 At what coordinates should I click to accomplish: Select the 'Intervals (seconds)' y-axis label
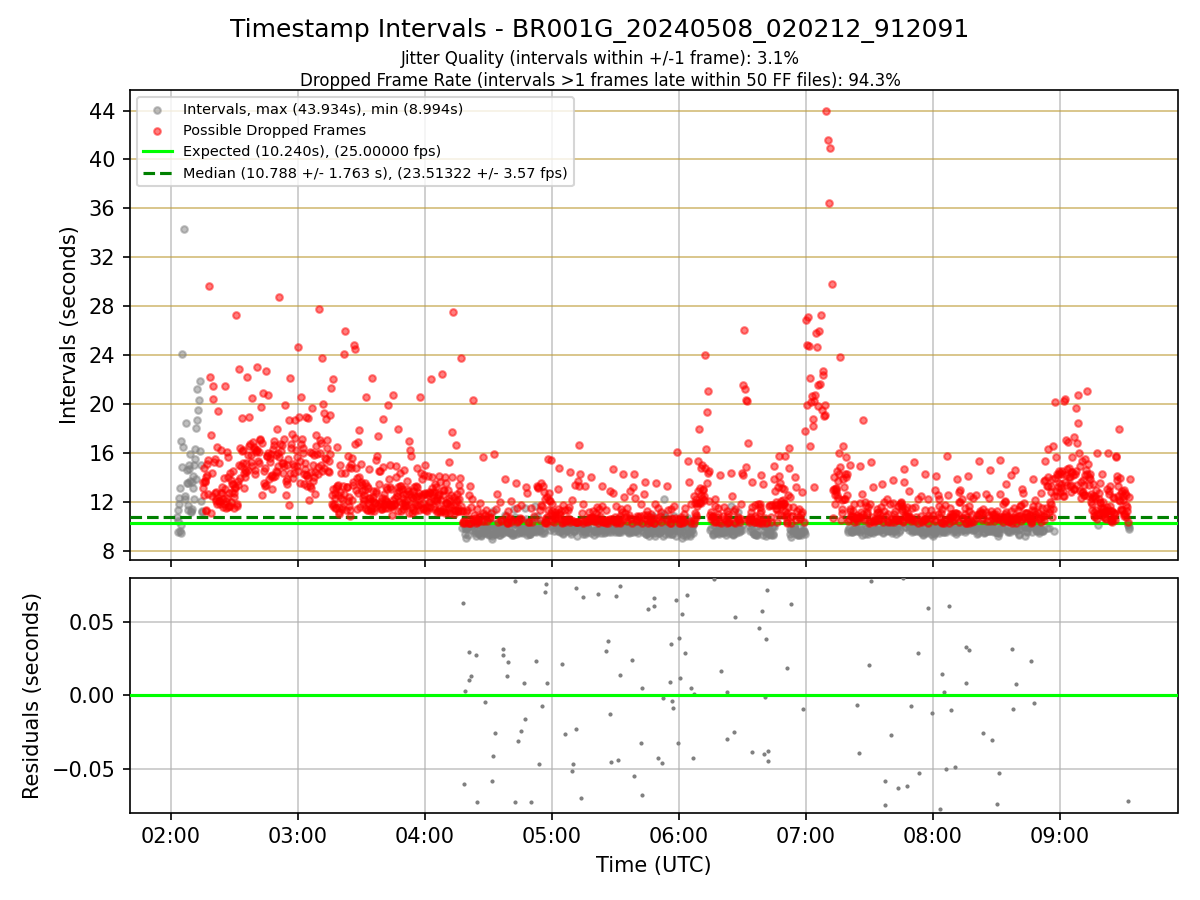[68, 325]
